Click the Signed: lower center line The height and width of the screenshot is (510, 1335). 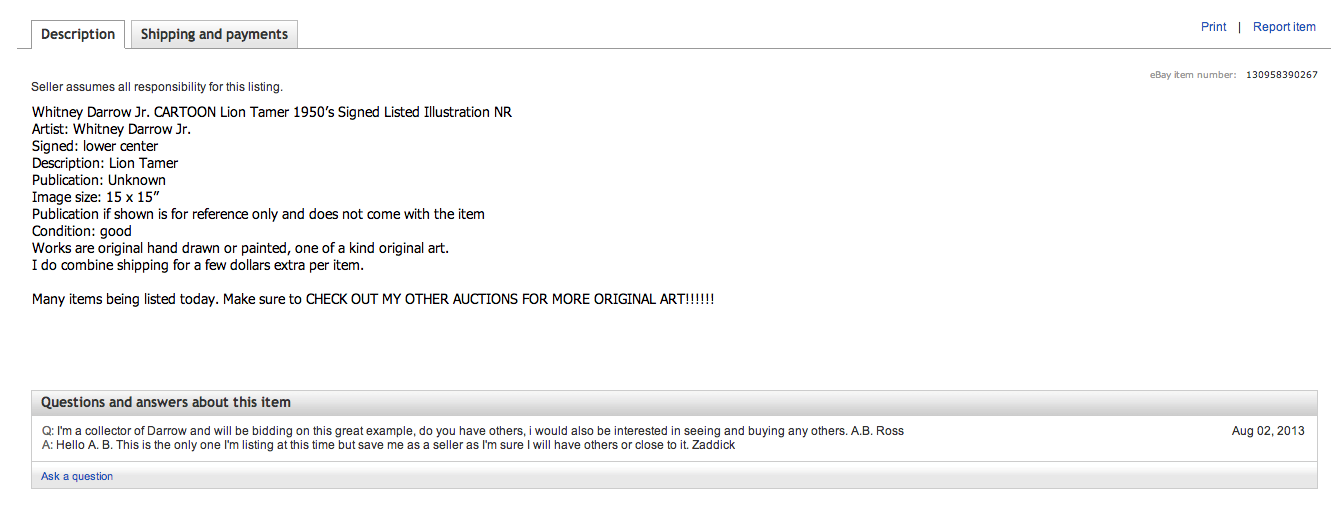[95, 146]
